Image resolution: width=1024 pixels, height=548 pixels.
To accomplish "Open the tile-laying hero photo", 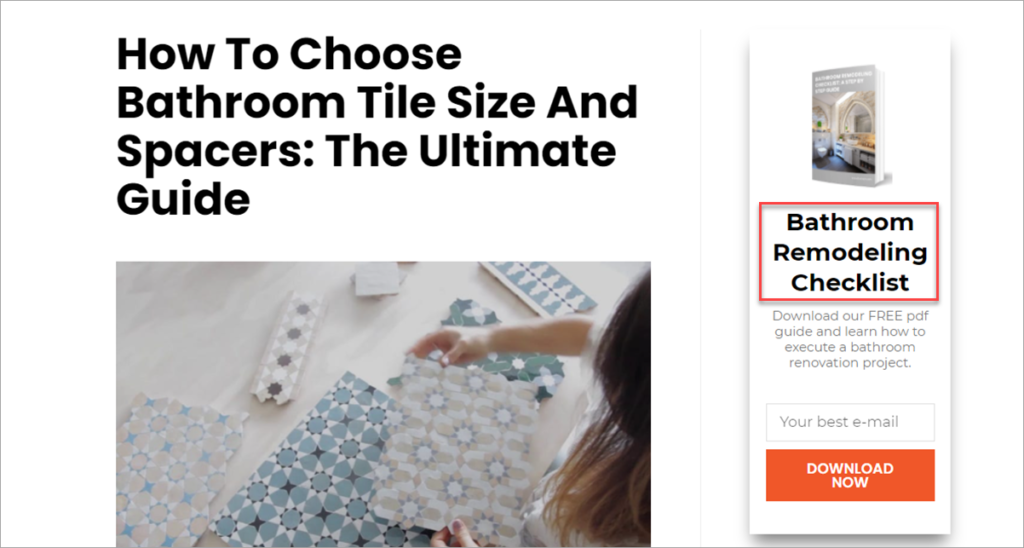I will pyautogui.click(x=383, y=404).
